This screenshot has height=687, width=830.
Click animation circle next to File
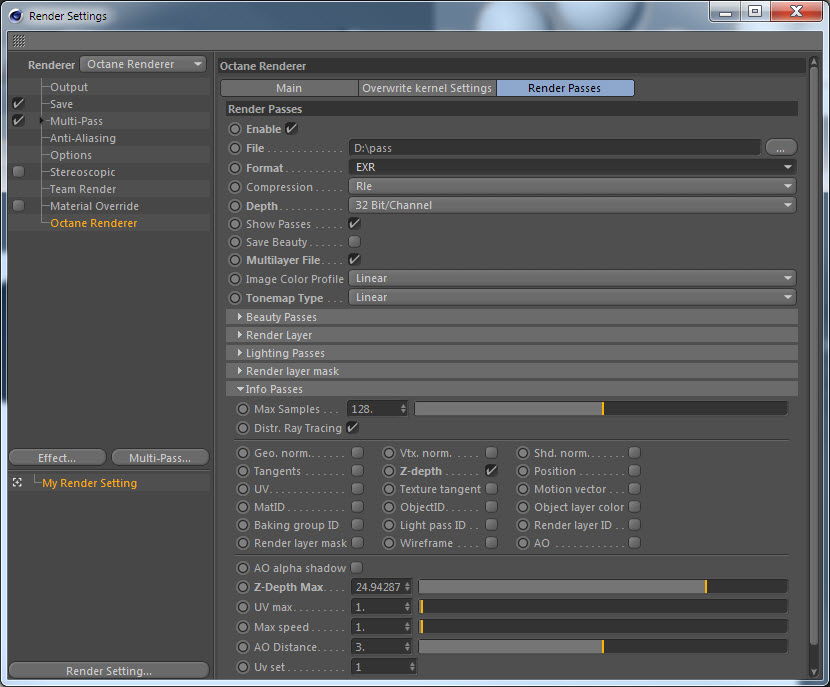tap(235, 148)
